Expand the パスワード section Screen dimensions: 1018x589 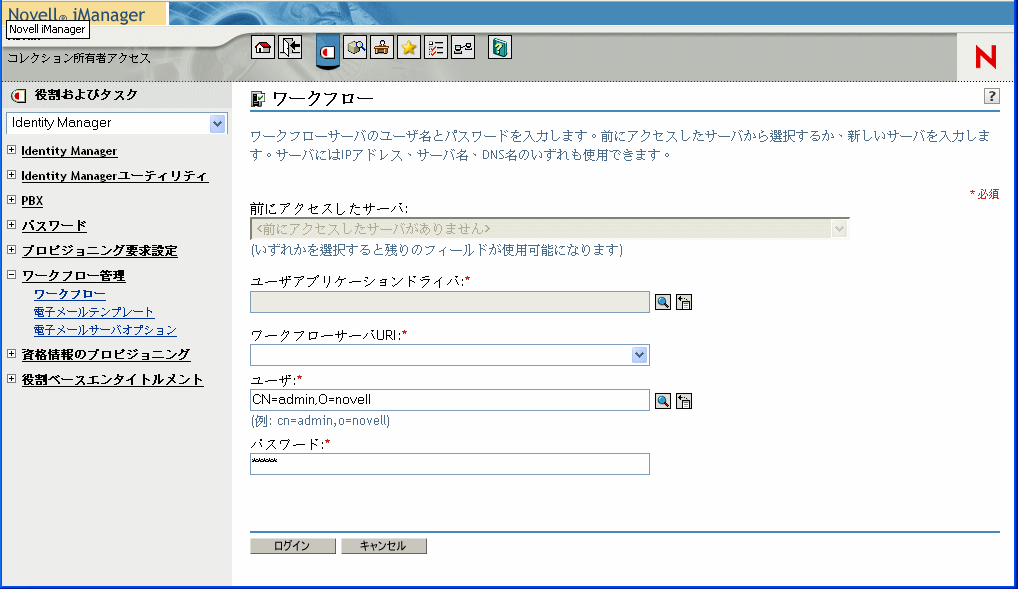pyautogui.click(x=11, y=225)
